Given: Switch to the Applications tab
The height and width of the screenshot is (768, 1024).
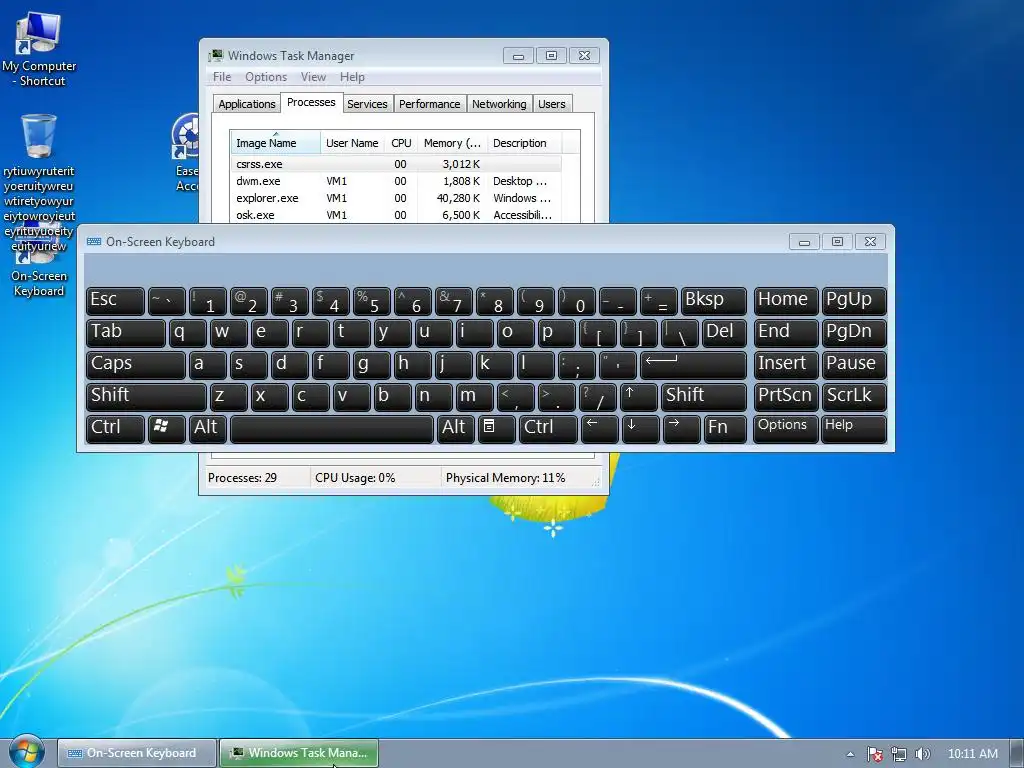Looking at the screenshot, I should tap(247, 104).
